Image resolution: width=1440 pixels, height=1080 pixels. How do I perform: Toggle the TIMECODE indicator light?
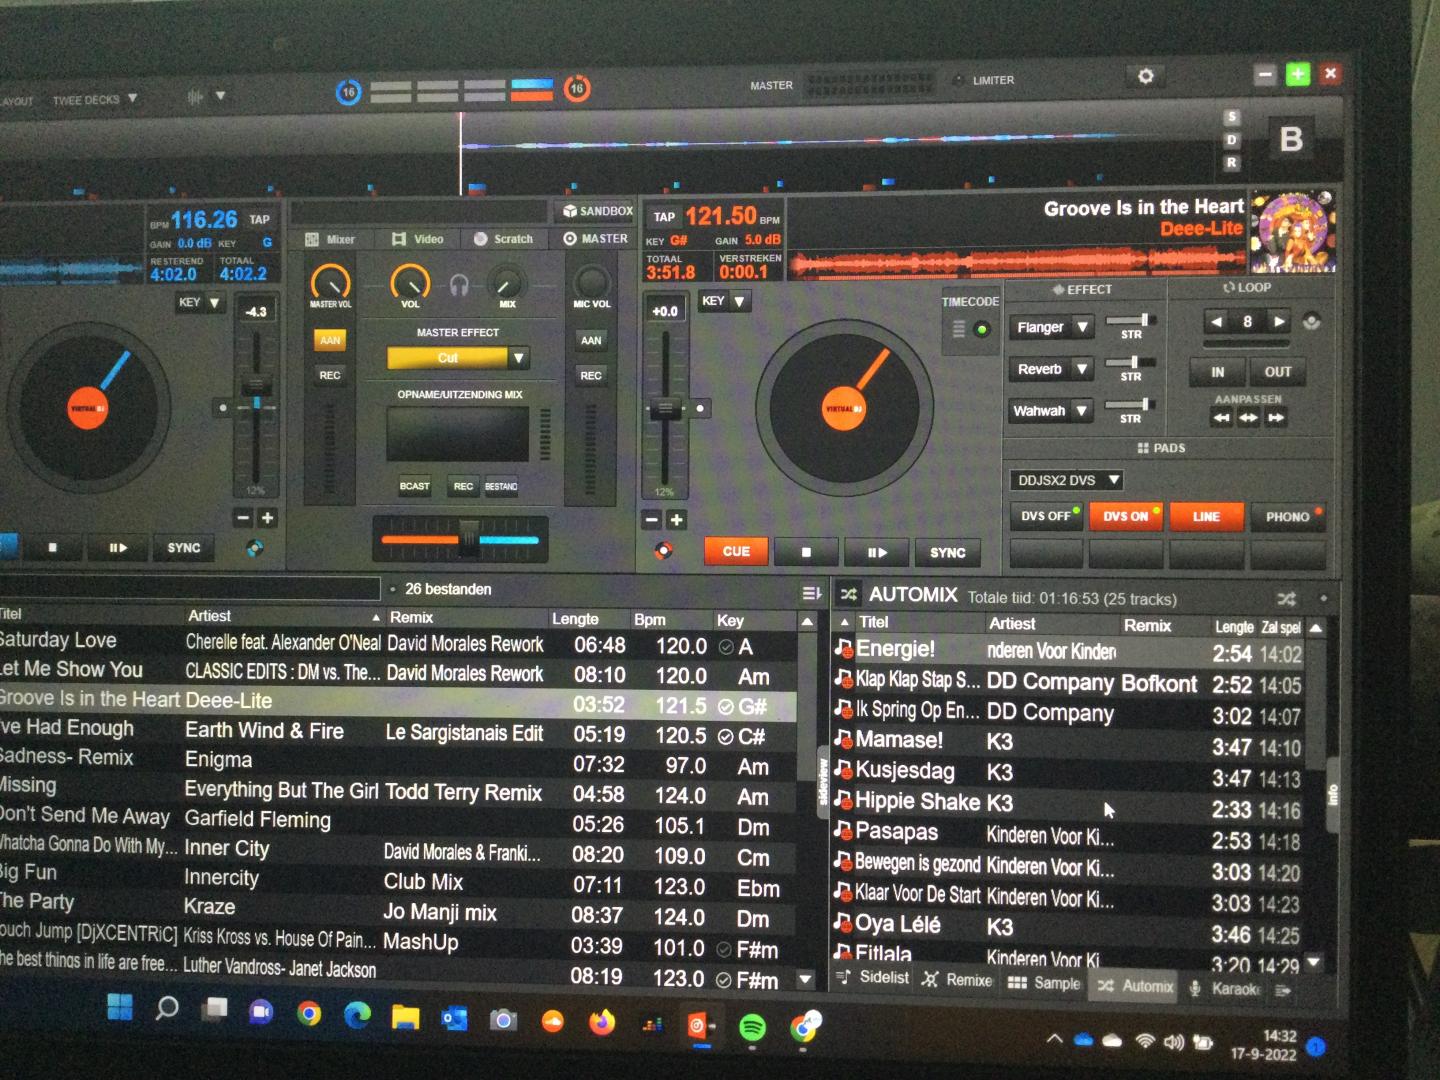[x=982, y=329]
